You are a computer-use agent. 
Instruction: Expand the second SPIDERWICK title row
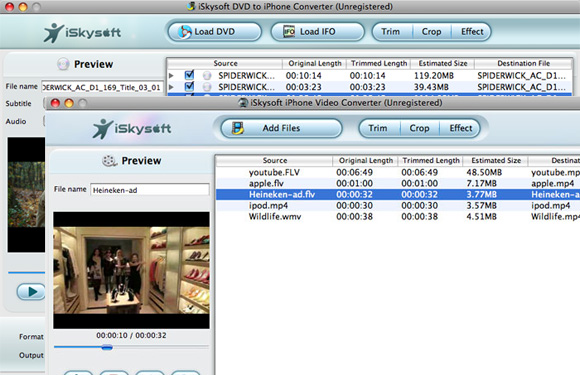171,87
